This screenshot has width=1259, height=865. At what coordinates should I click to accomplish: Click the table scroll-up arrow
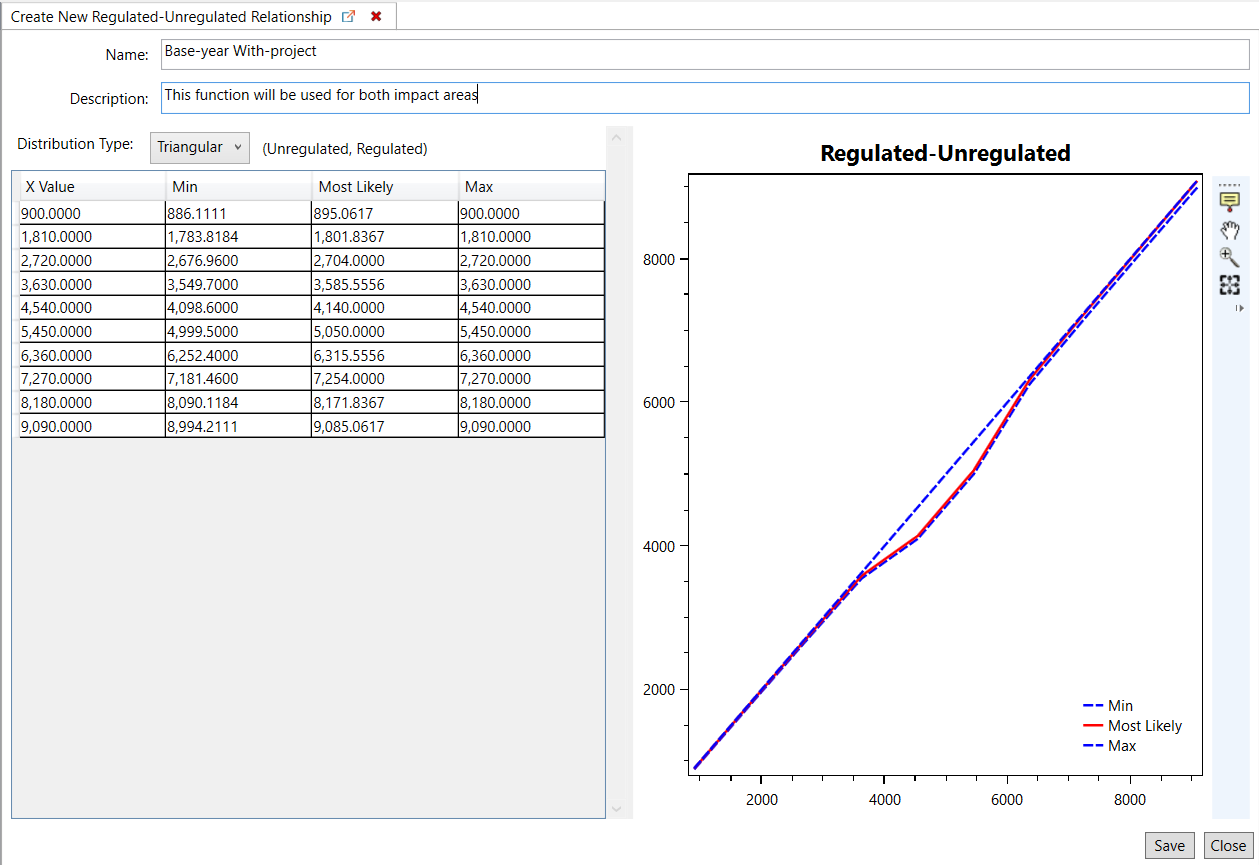616,137
